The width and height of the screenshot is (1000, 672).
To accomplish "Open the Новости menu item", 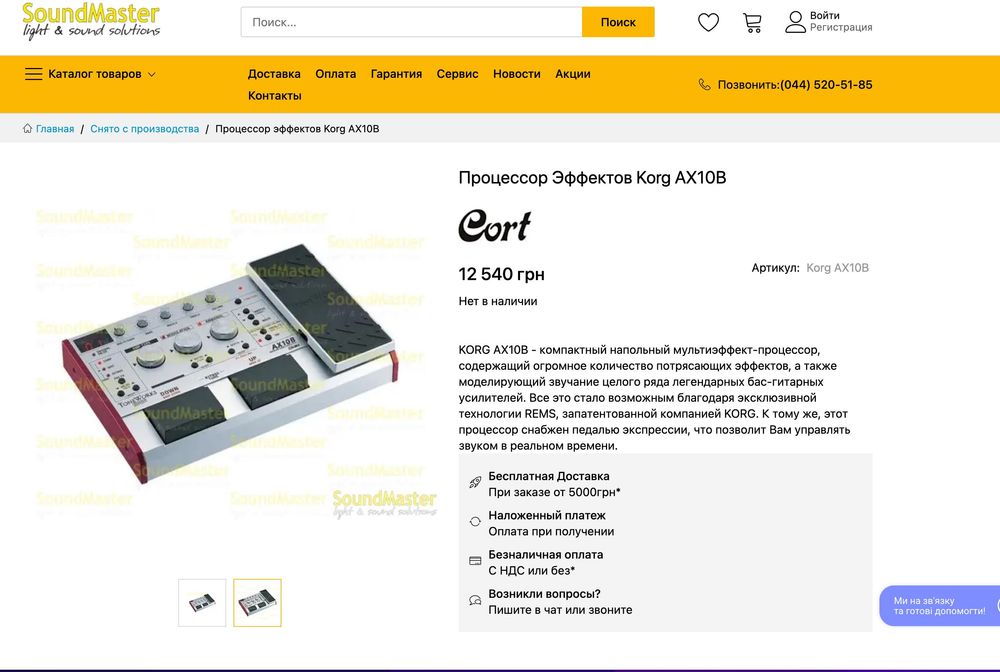I will pos(517,74).
